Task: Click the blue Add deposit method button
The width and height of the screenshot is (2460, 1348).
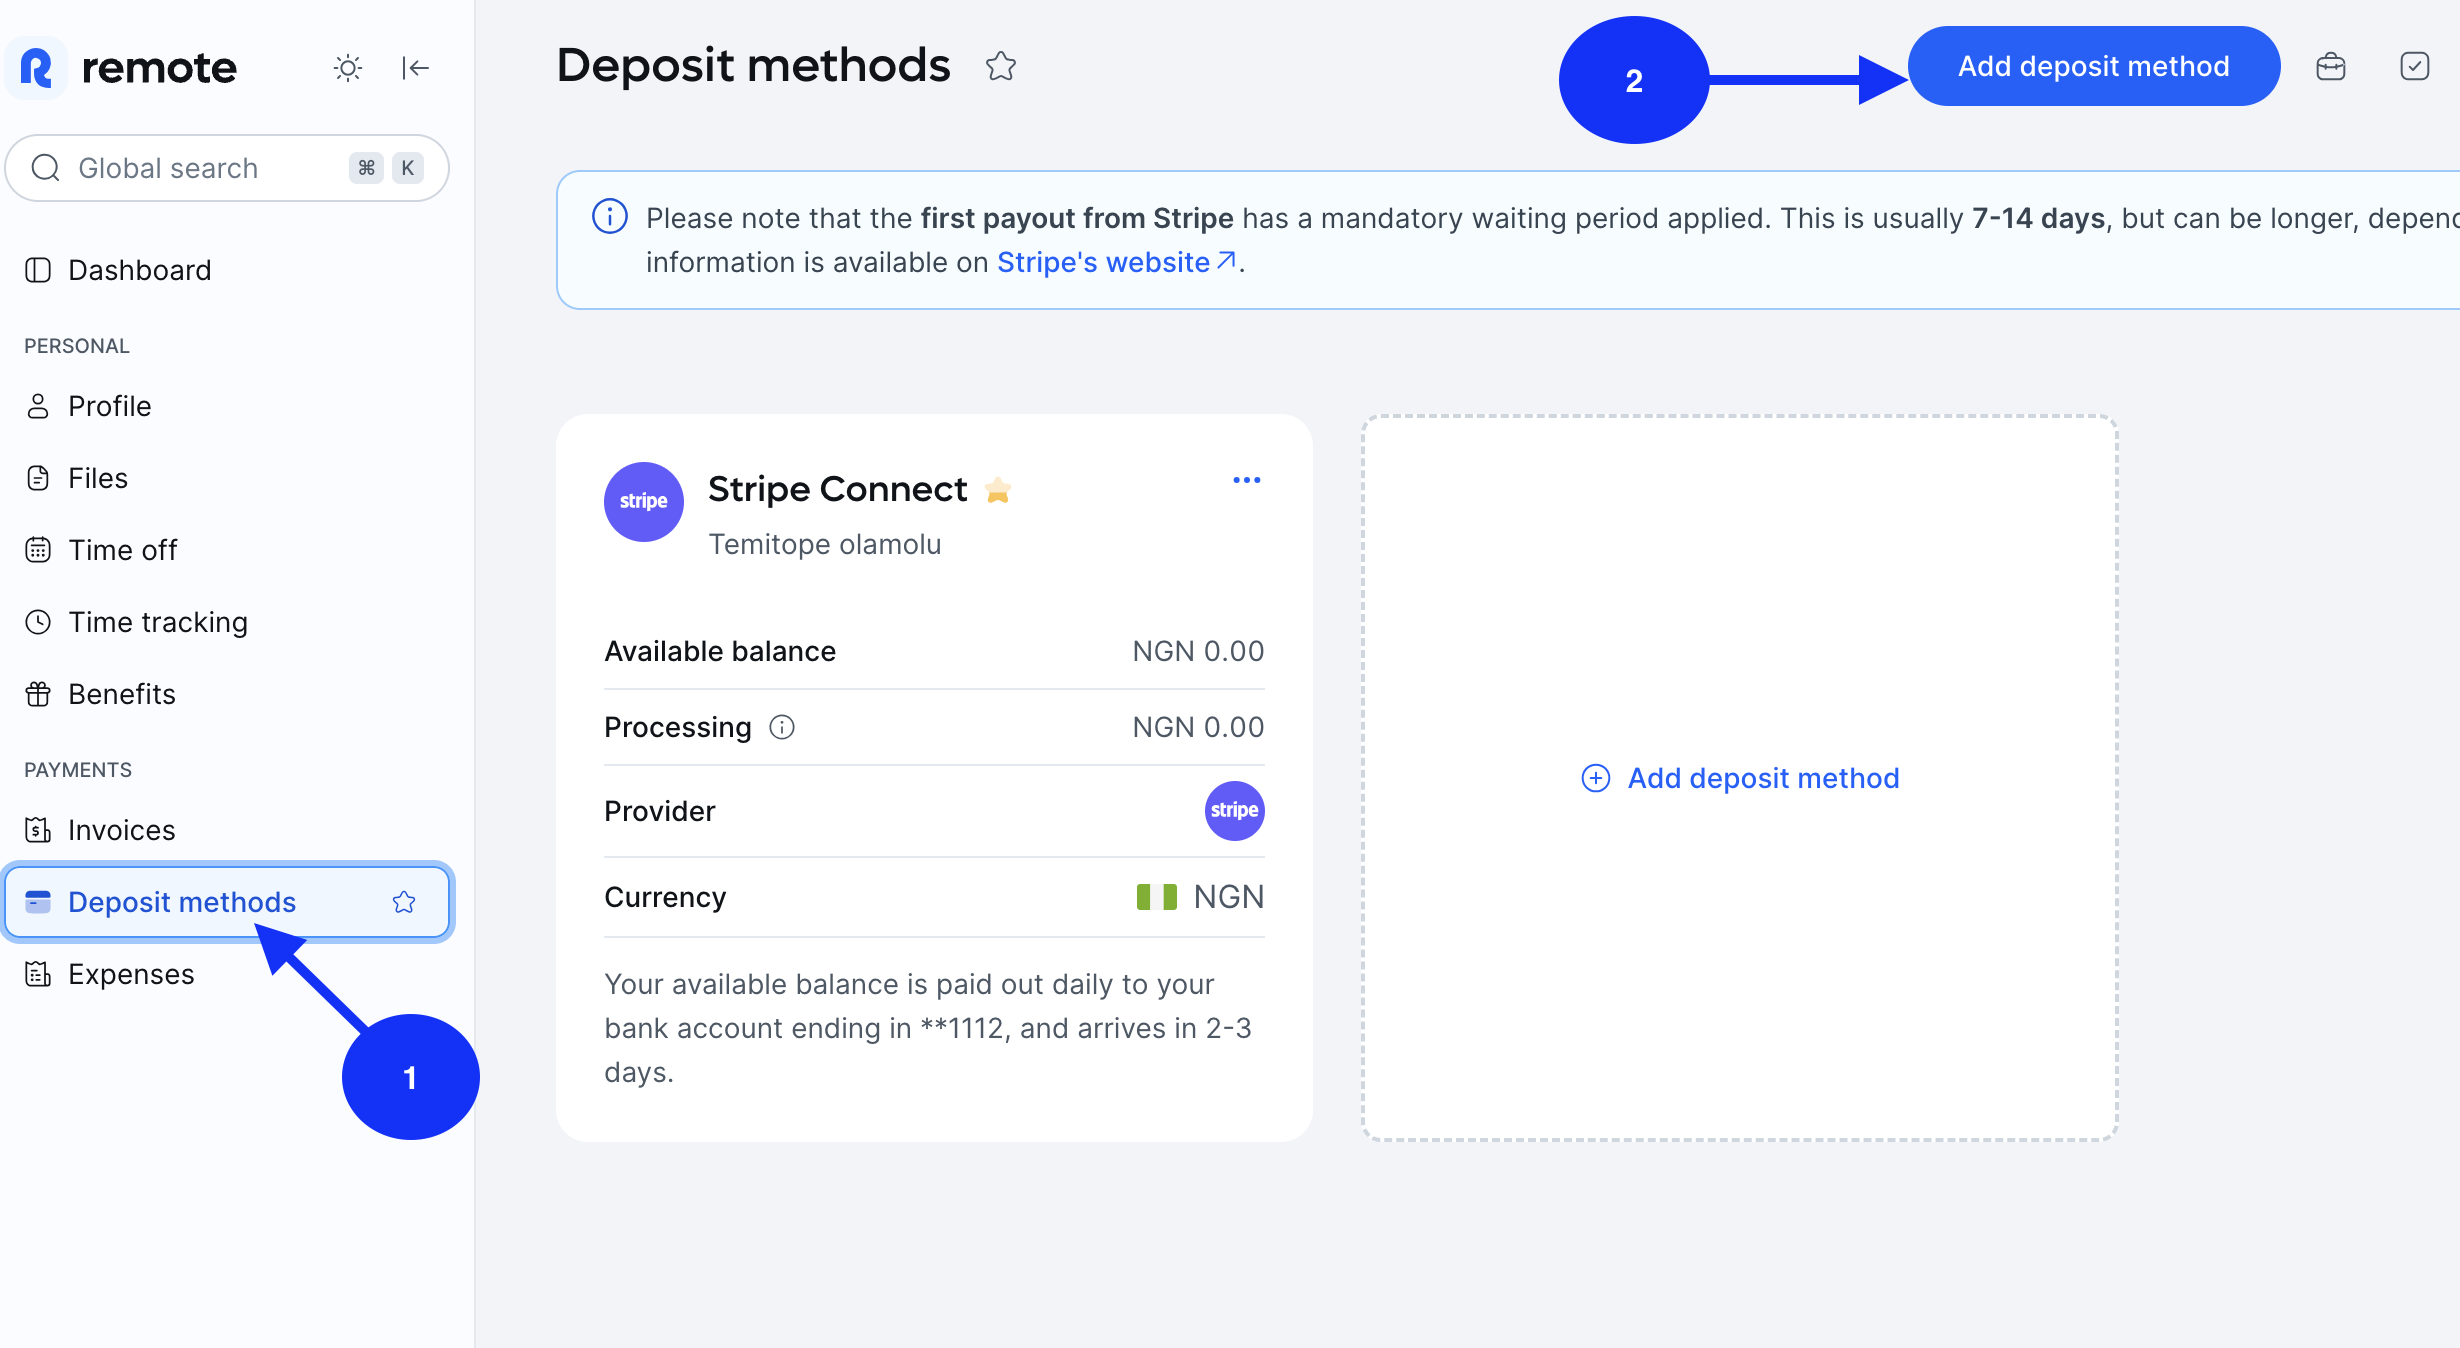Action: point(2094,66)
